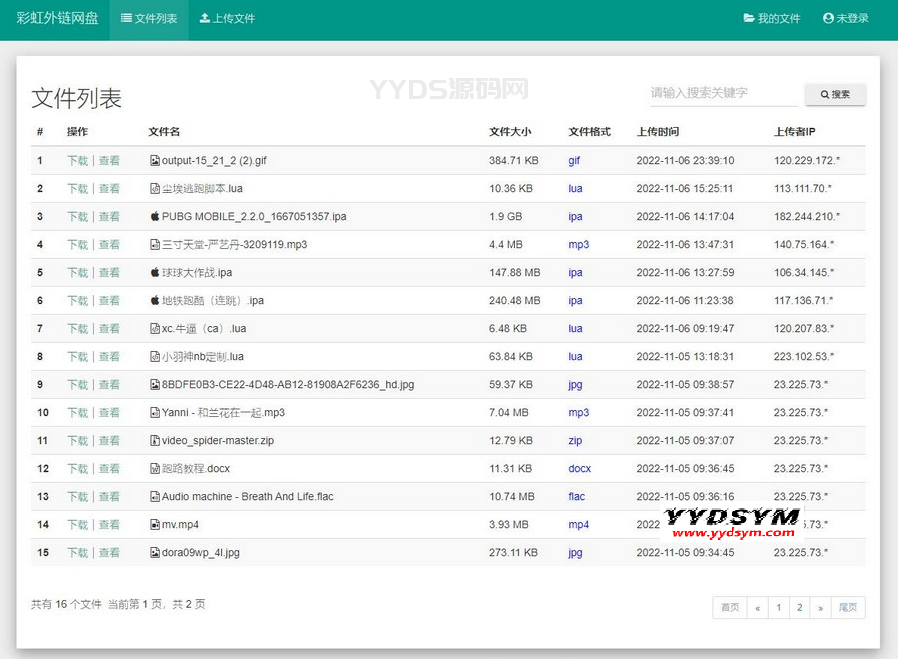Viewport: 898px width, 659px height.
Task: Download file in row 1 via 下载
Action: click(77, 161)
